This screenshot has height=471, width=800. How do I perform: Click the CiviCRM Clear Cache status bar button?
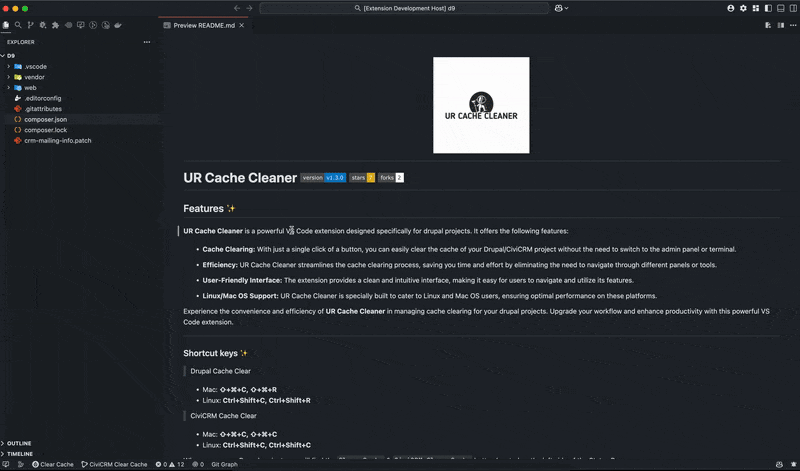pos(114,464)
